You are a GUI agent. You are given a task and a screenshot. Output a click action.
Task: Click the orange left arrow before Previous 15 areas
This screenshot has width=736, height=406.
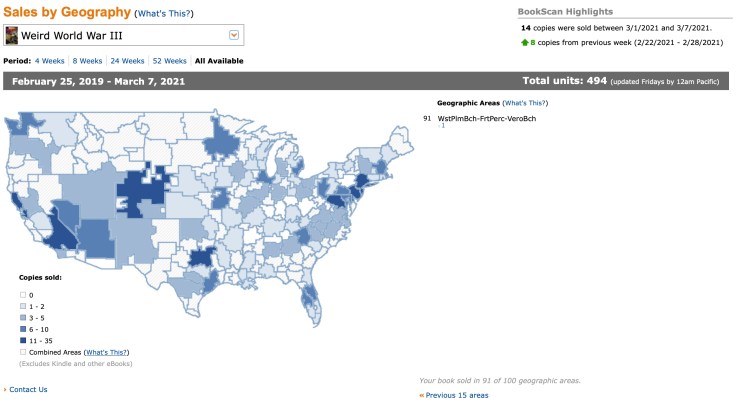(421, 395)
